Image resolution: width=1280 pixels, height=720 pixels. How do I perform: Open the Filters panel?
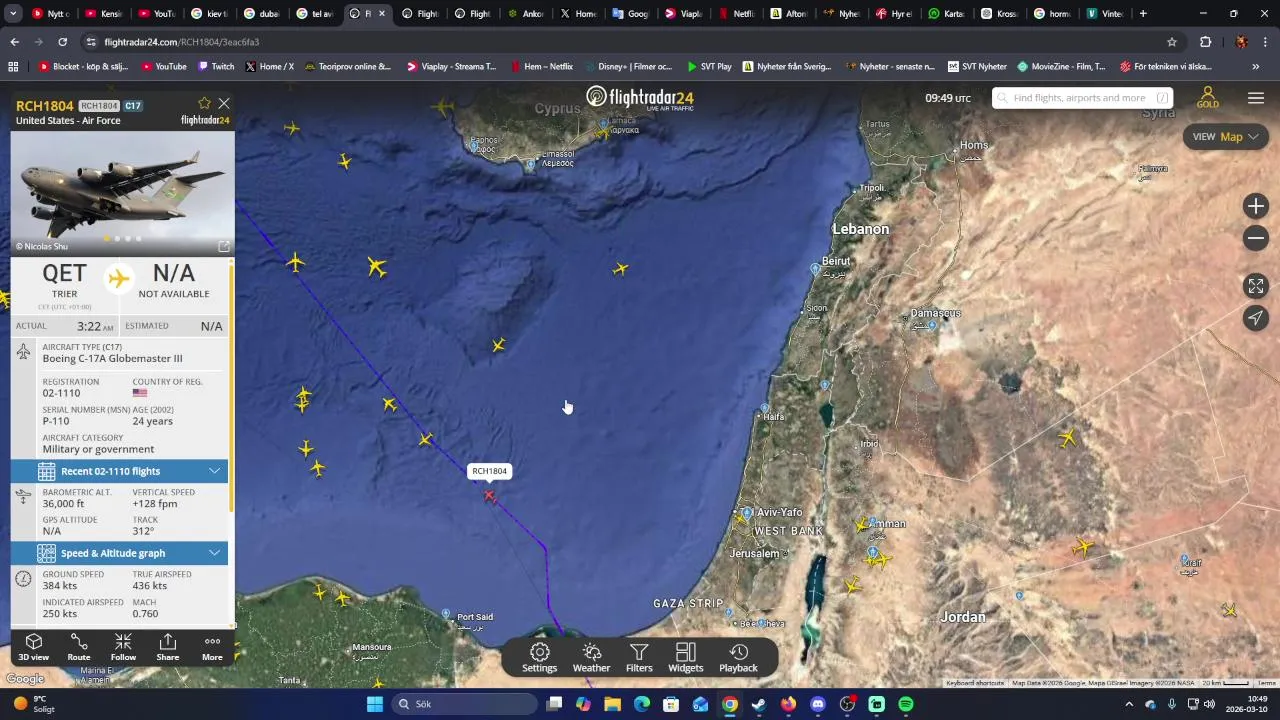pos(639,658)
